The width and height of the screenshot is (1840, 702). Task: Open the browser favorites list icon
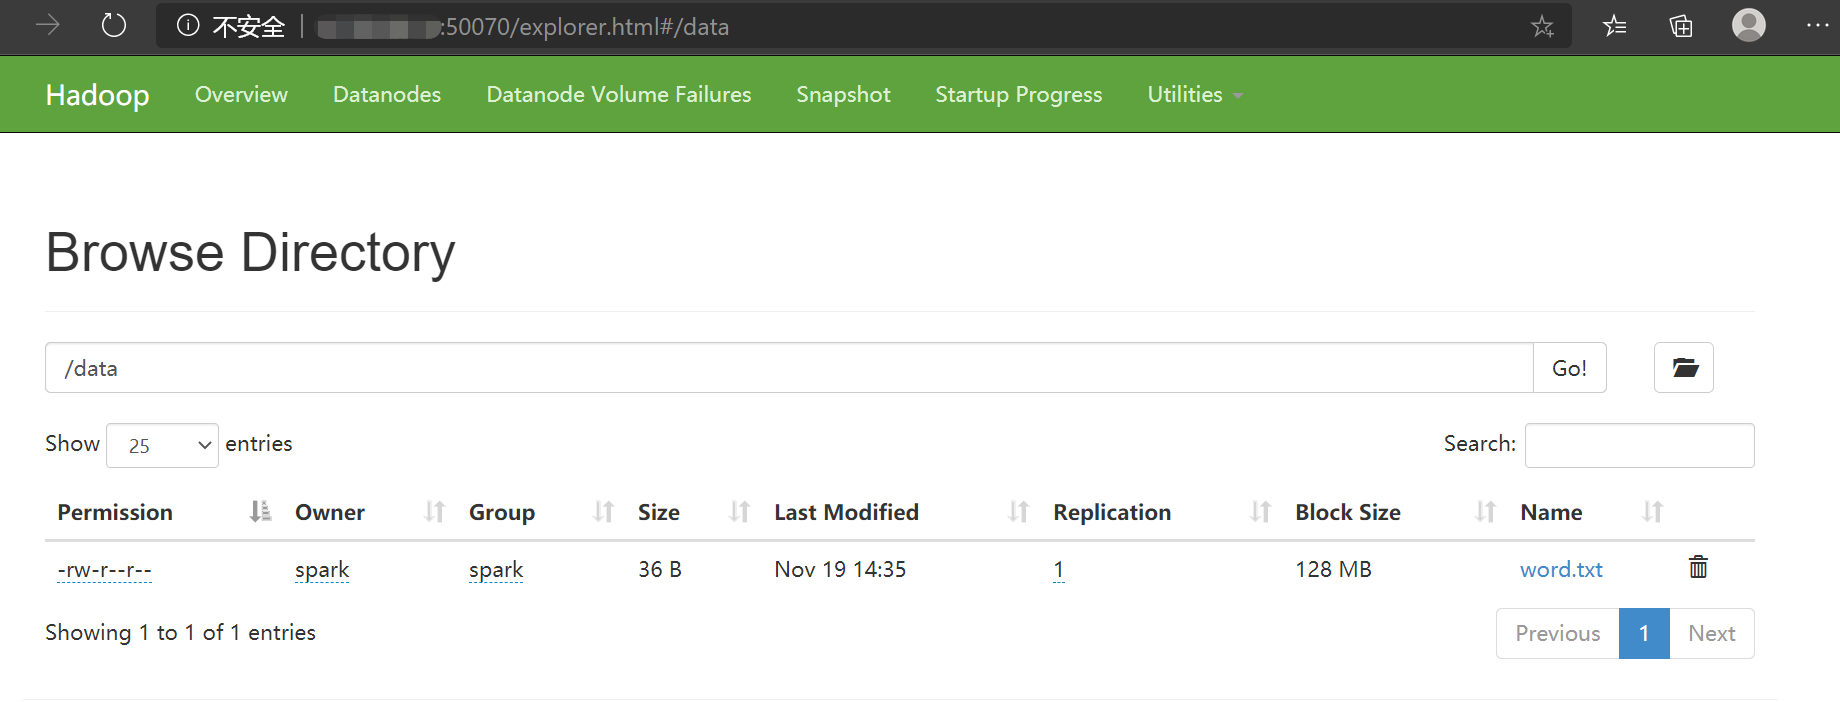[1615, 26]
